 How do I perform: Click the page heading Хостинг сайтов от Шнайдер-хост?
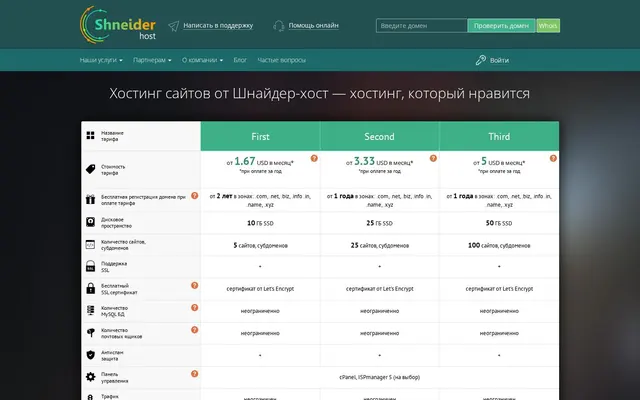click(320, 93)
